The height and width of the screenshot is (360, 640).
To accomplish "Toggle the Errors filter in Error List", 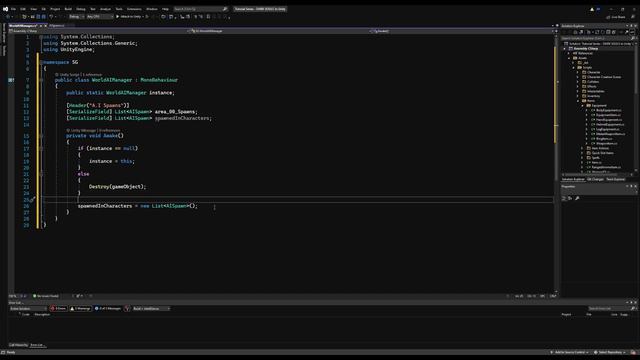I will click(58, 309).
